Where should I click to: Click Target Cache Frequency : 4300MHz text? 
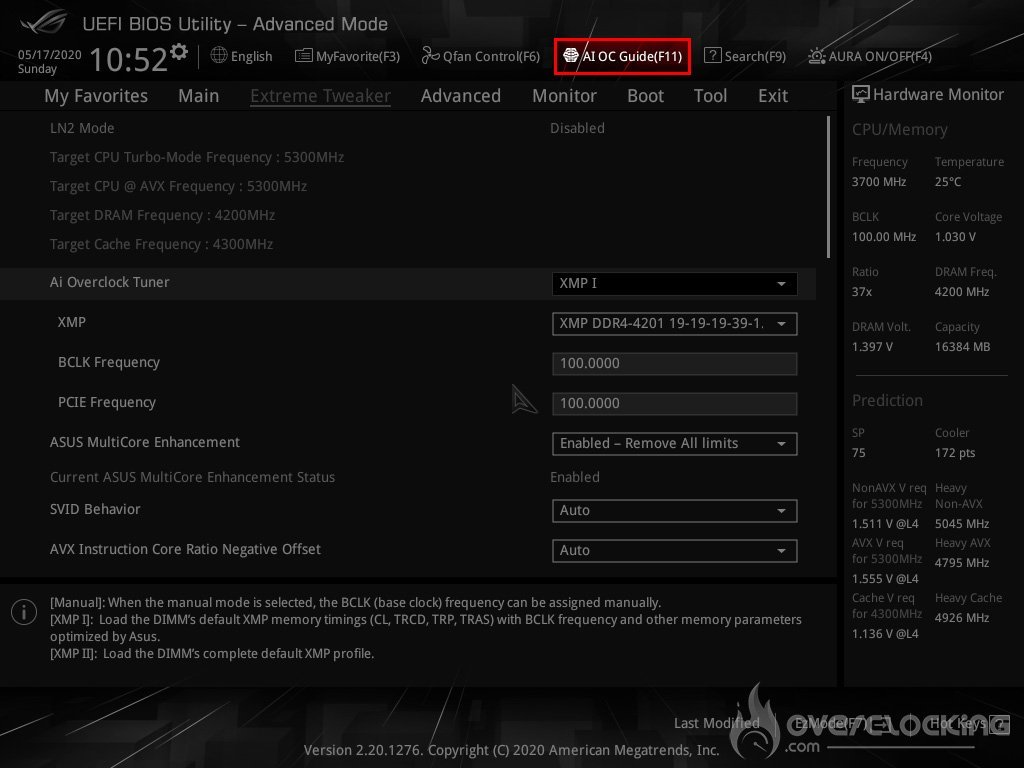[x=161, y=244]
